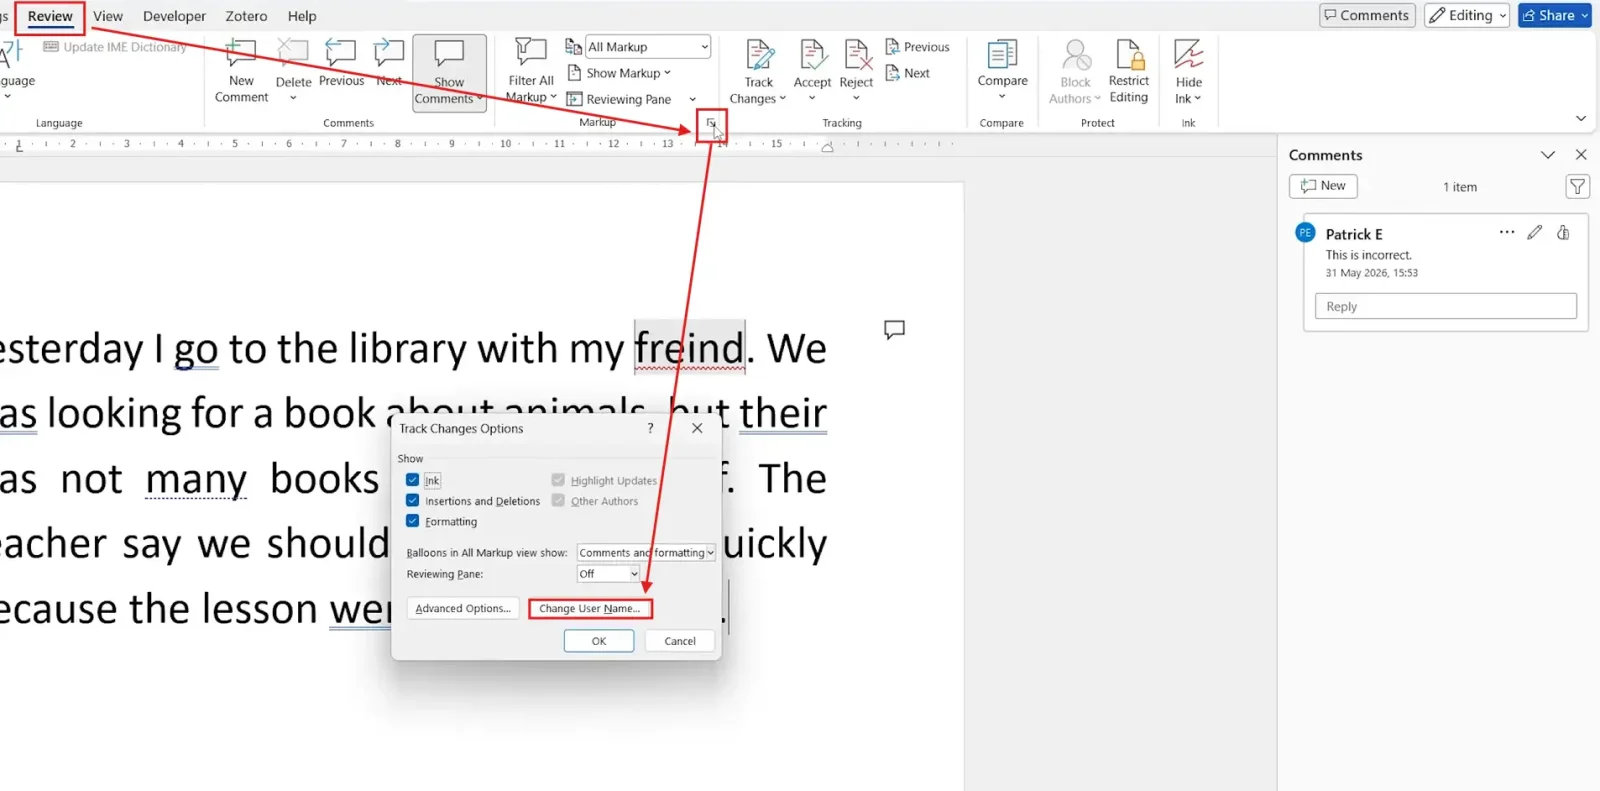Screen dimensions: 1600x791
Task: Open Filter All Markup
Action: pyautogui.click(x=530, y=70)
